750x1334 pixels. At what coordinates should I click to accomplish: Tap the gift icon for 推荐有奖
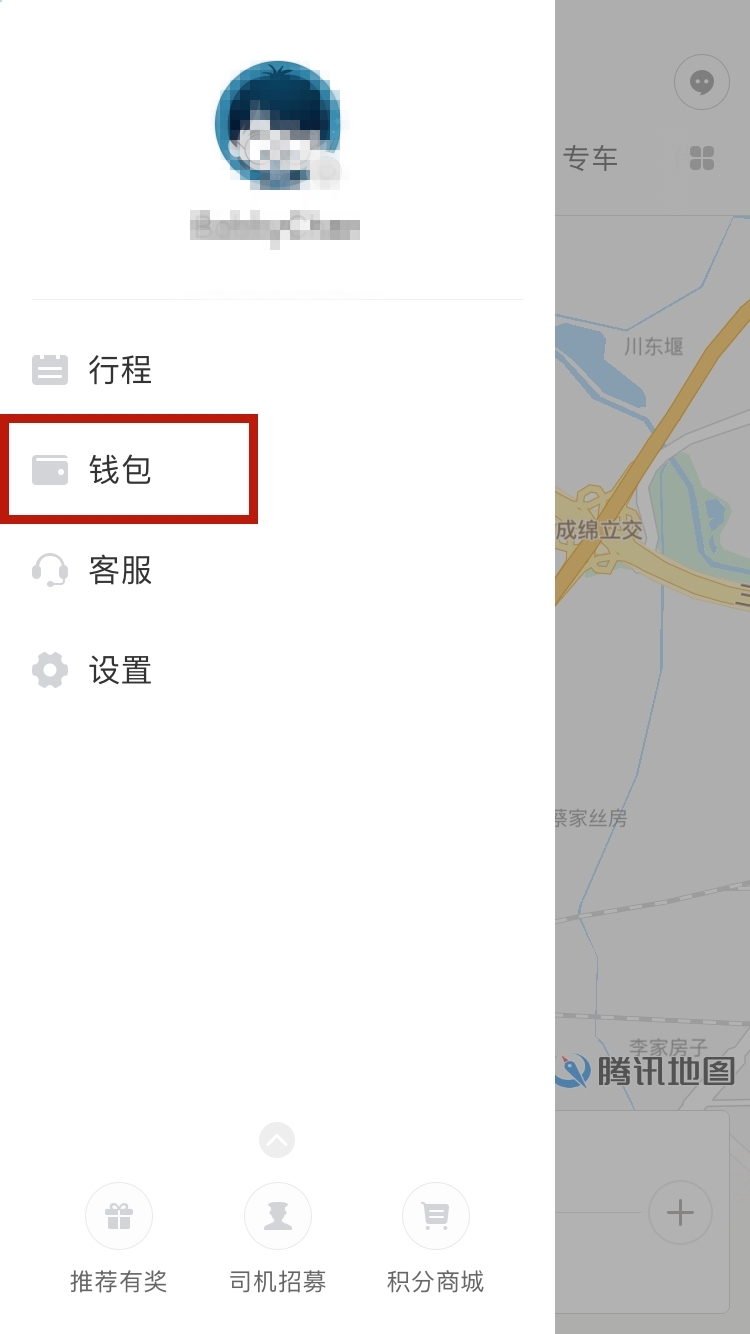pos(119,1216)
